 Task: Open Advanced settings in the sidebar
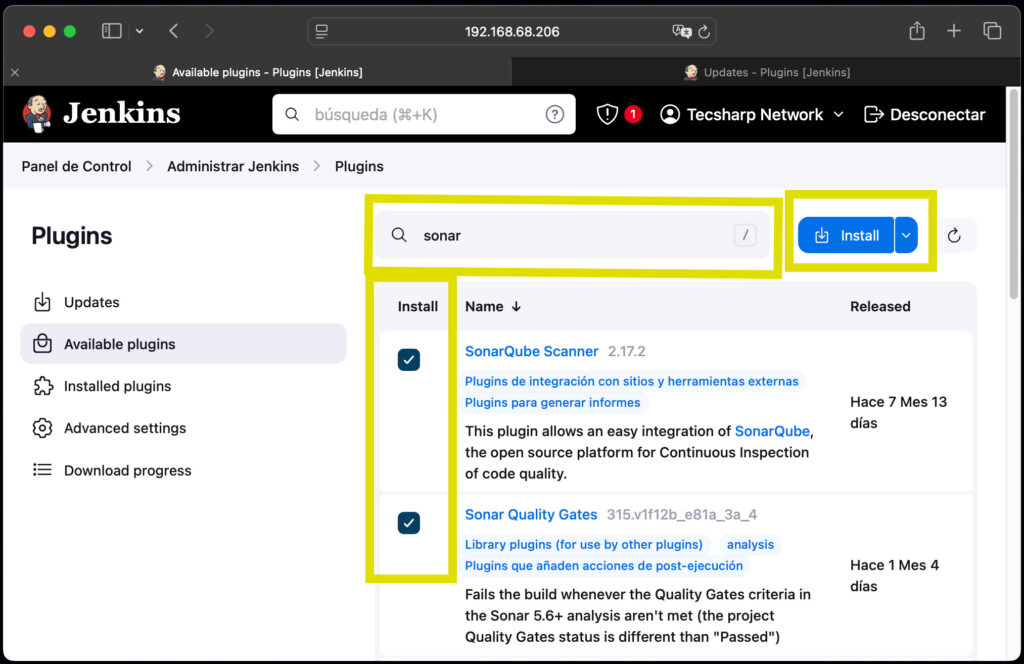[184, 428]
